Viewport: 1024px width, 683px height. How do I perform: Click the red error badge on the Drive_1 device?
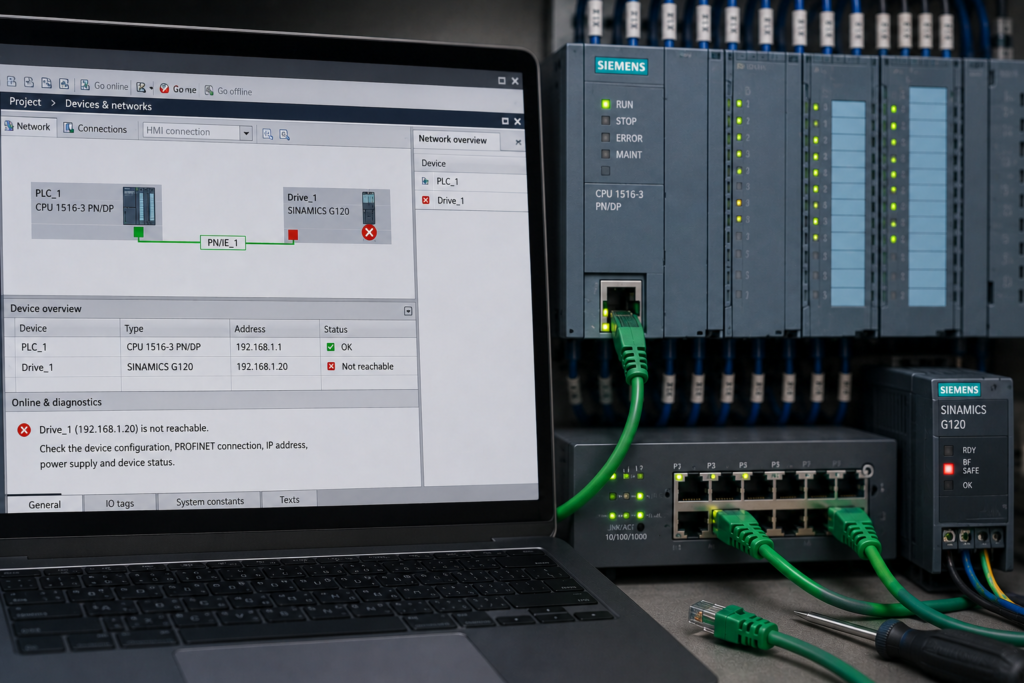370,232
